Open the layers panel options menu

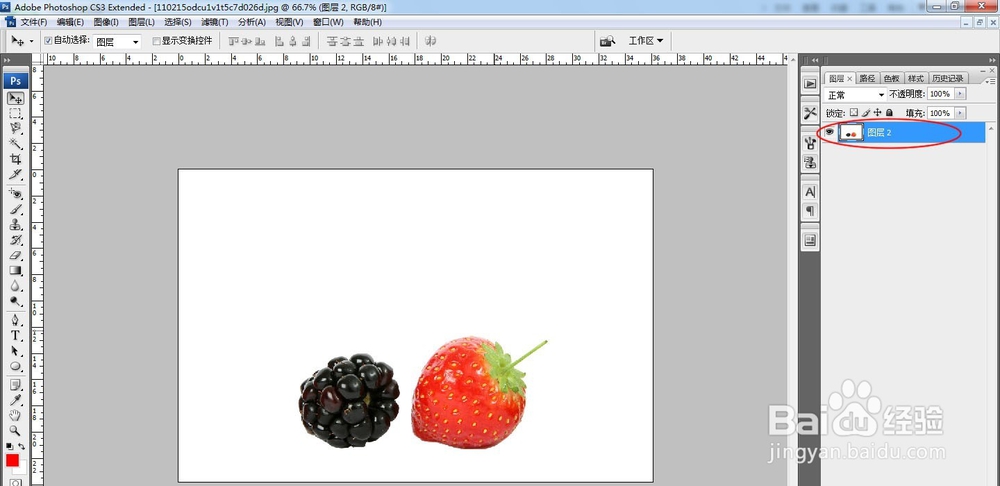(x=990, y=81)
